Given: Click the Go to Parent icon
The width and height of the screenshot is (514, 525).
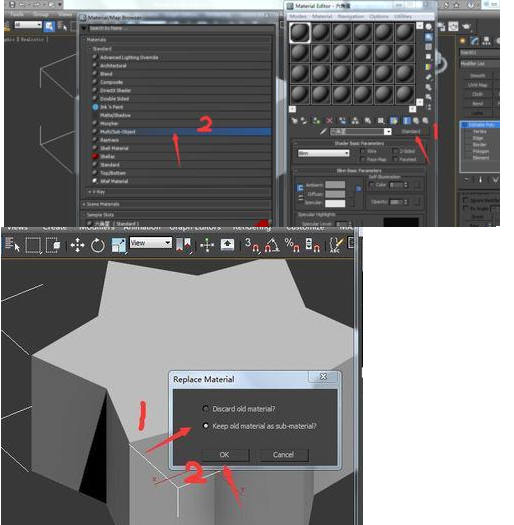Looking at the screenshot, I should click(416, 121).
